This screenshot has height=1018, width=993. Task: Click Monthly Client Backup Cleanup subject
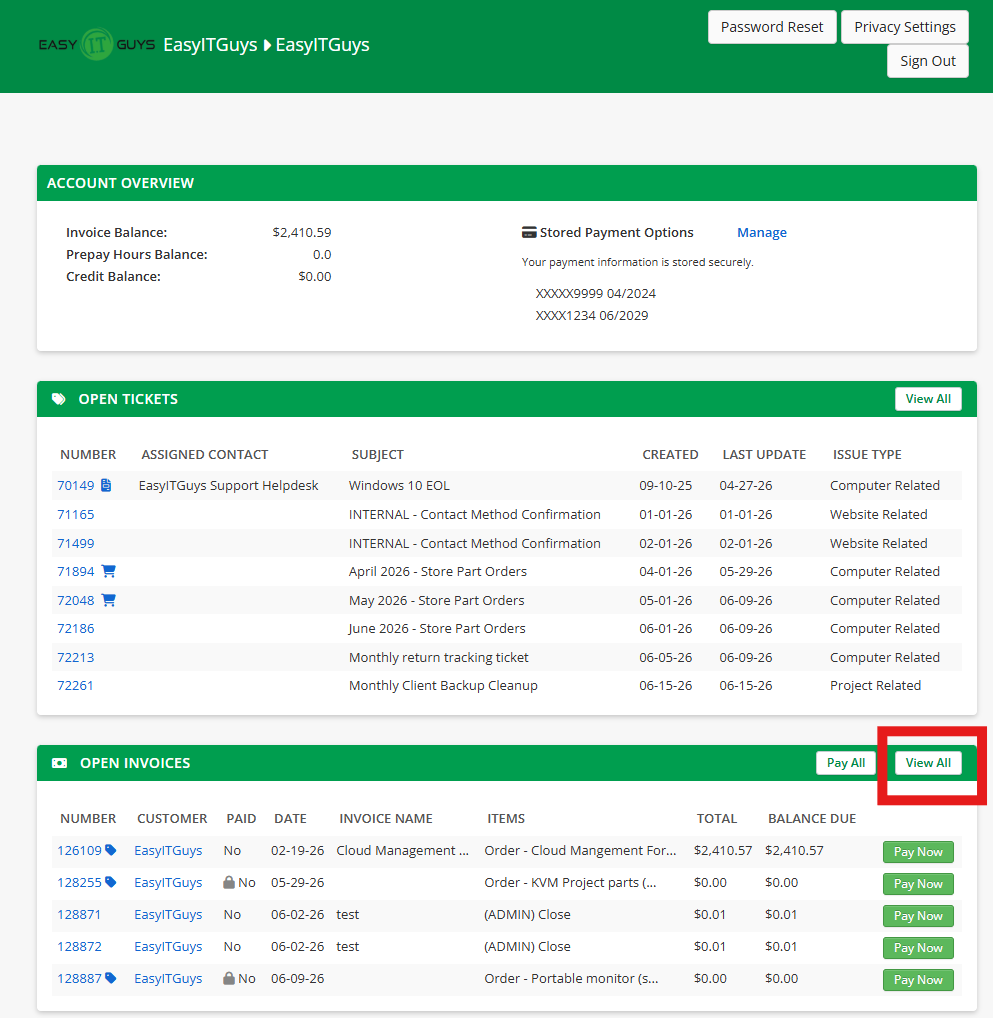(443, 686)
